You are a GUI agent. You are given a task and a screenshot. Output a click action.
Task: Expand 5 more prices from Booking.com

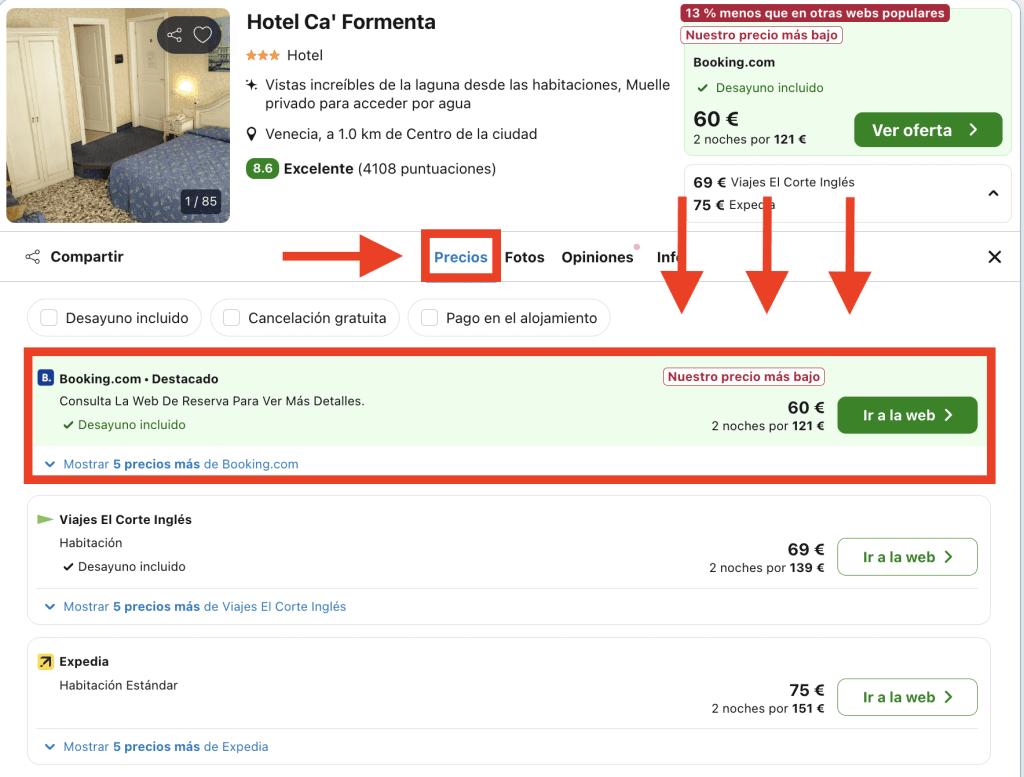171,464
